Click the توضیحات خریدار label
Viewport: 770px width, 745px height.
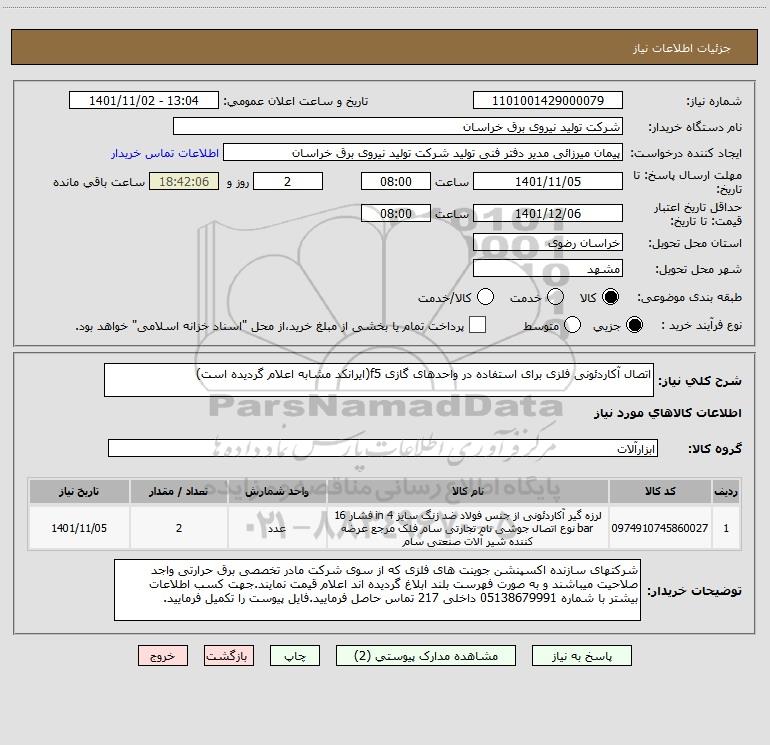pyautogui.click(x=694, y=591)
